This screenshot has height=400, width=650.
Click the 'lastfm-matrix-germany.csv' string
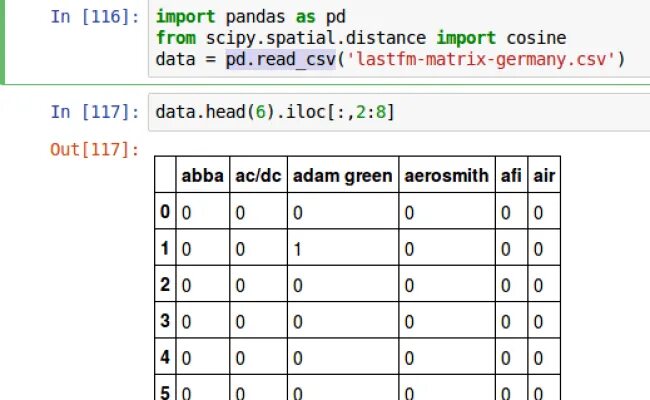[x=481, y=59]
